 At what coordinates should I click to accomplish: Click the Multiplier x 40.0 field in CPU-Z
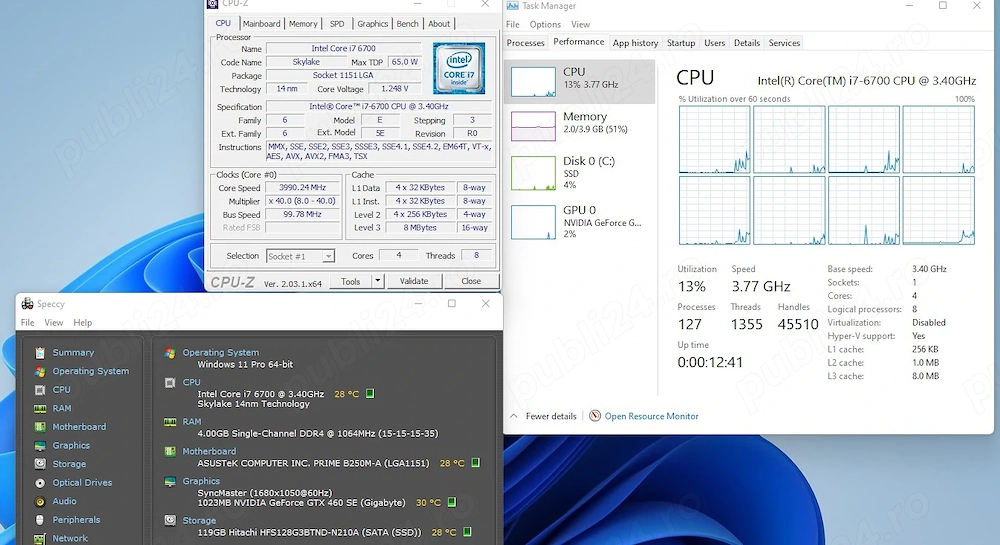[x=302, y=201]
